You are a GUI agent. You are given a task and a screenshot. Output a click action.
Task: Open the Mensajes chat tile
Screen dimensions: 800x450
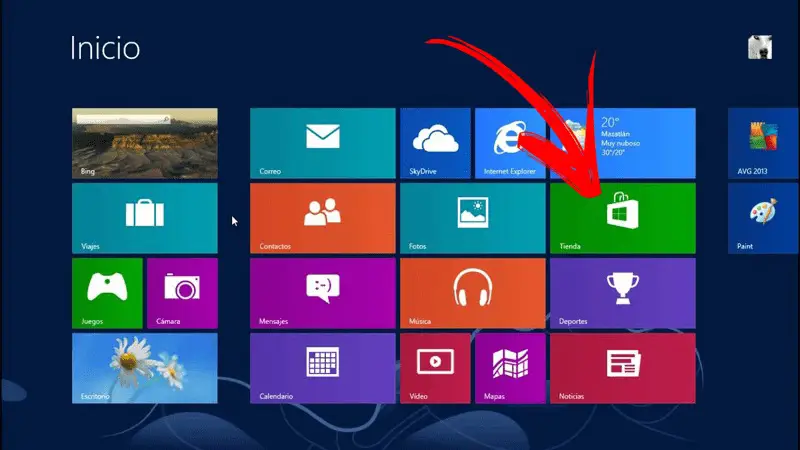tap(323, 293)
